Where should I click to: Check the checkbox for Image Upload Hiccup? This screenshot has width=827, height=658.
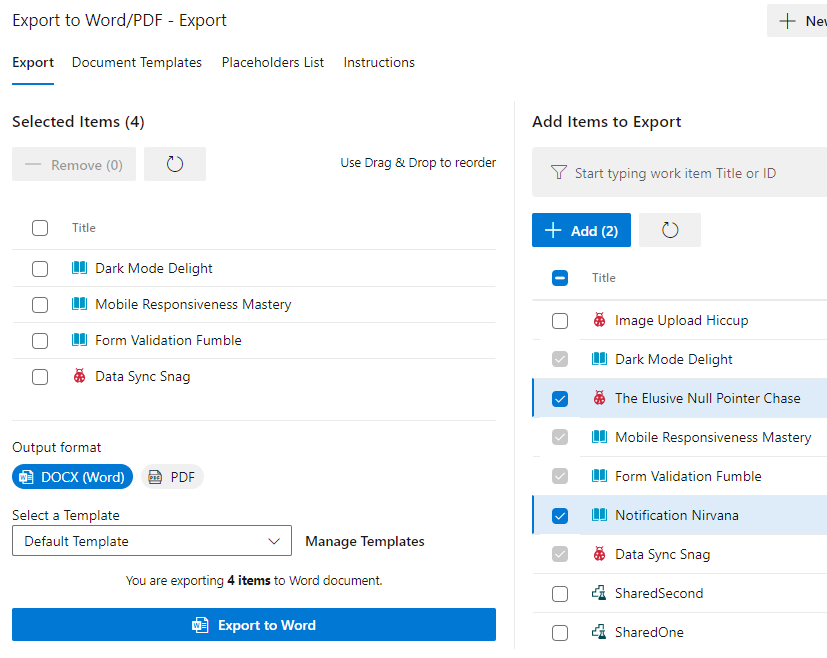point(559,320)
